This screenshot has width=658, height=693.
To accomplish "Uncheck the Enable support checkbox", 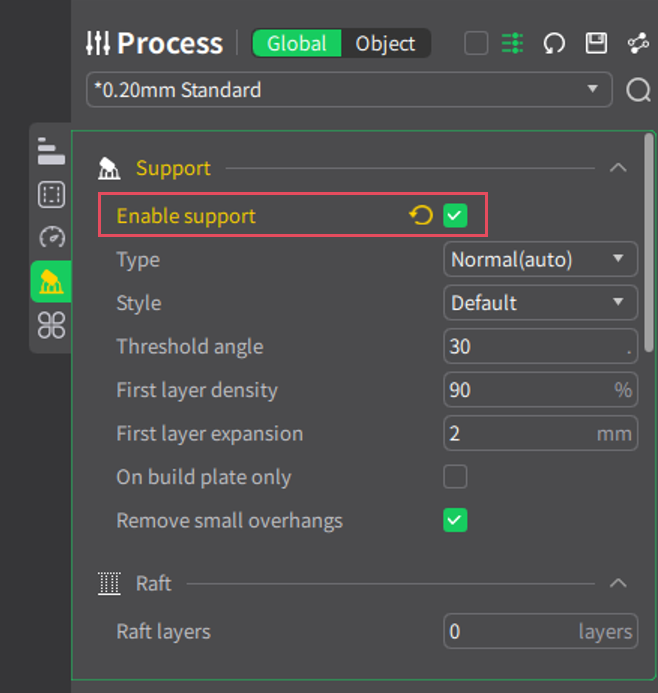I will pyautogui.click(x=456, y=216).
